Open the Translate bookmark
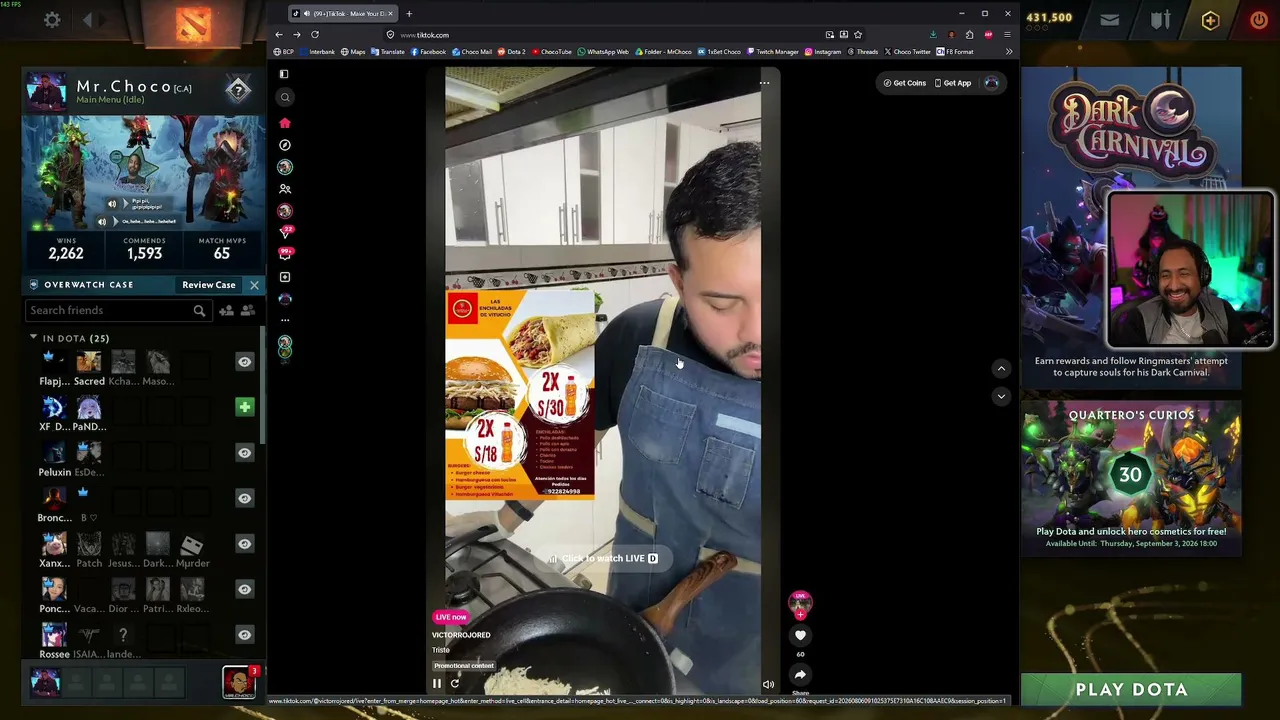The width and height of the screenshot is (1280, 720). (x=388, y=52)
